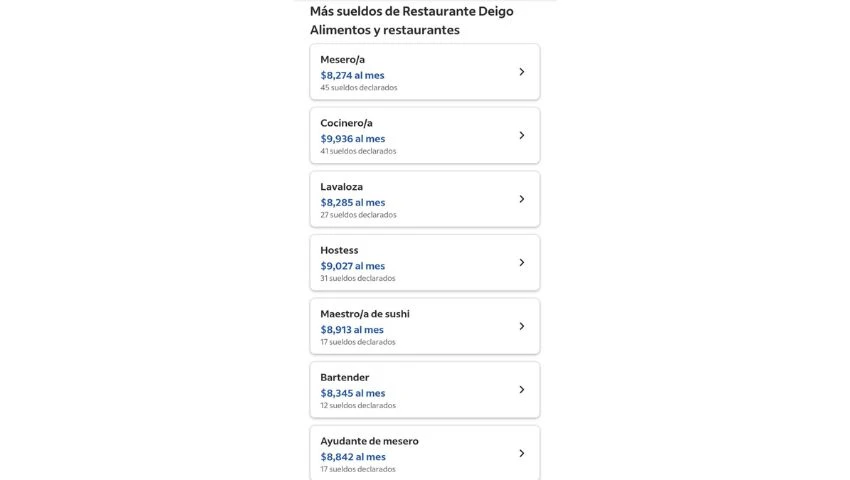Screen dimensions: 850x480
Task: Click $8,913 al mes salary figure
Action: point(352,330)
